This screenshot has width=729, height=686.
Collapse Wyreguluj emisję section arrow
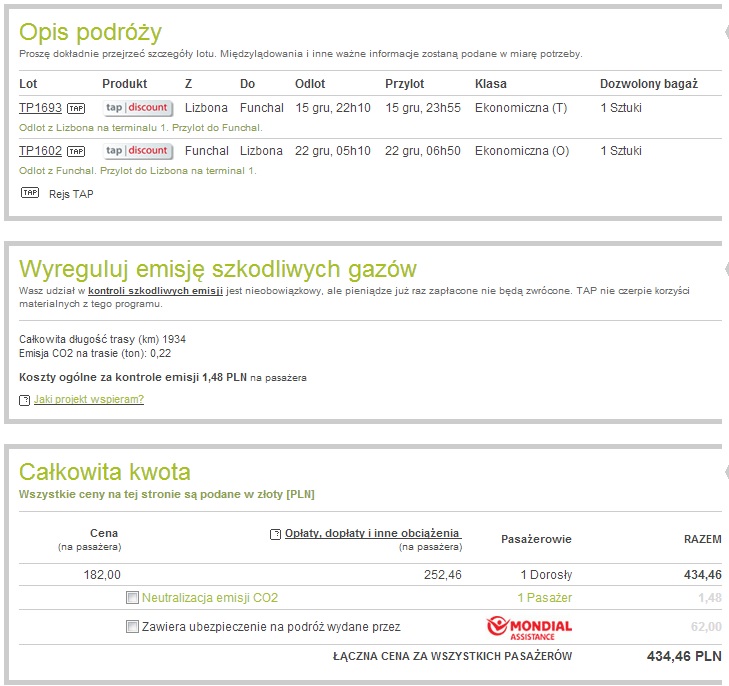pos(727,269)
